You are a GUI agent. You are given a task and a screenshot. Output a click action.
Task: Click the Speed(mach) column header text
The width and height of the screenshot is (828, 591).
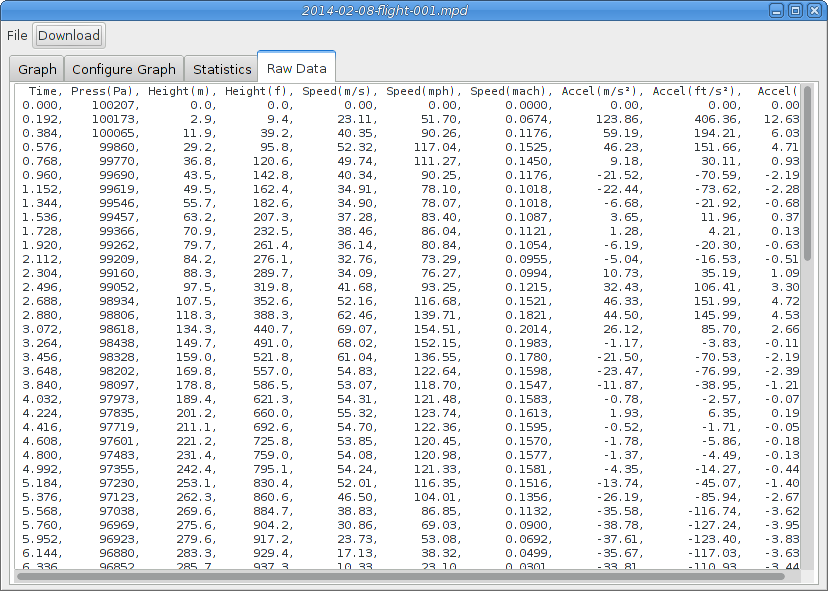pos(510,91)
